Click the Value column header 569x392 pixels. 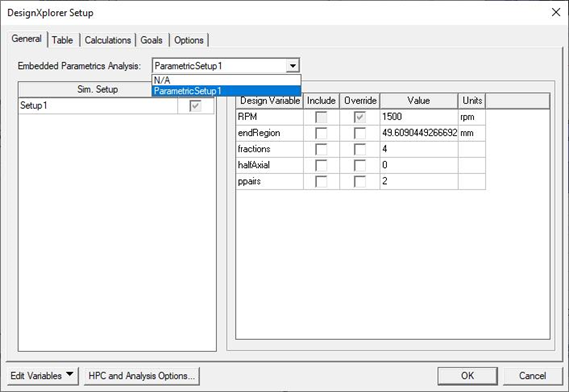point(419,101)
